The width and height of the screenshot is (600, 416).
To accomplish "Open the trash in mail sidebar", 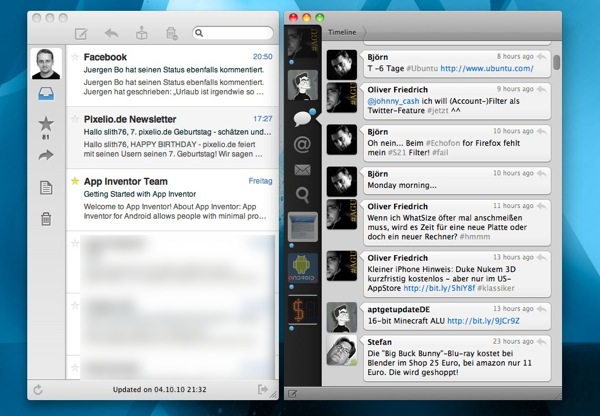I will point(46,219).
